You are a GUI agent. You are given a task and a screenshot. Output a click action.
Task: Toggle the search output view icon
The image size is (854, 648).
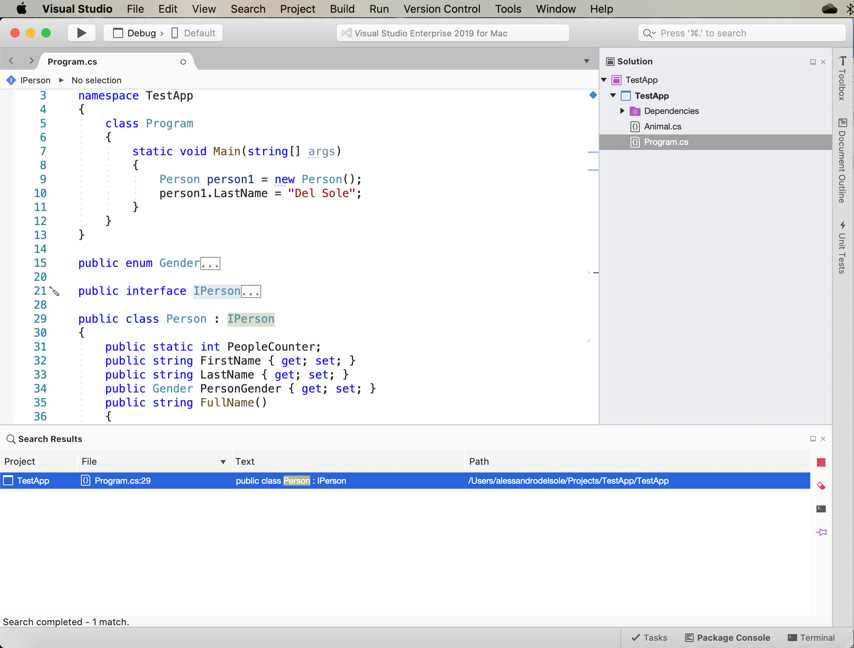point(821,509)
